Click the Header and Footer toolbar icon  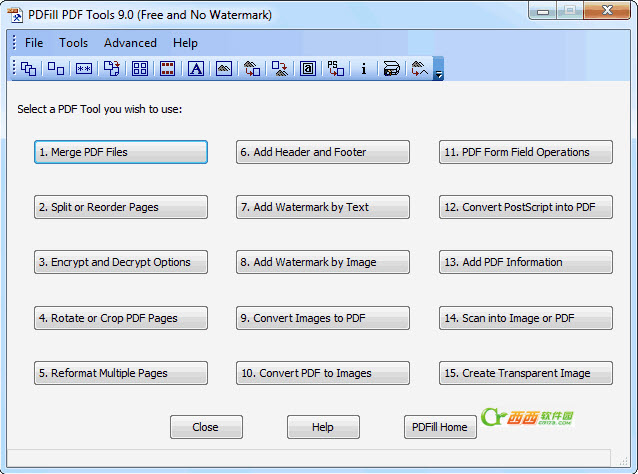[x=167, y=68]
